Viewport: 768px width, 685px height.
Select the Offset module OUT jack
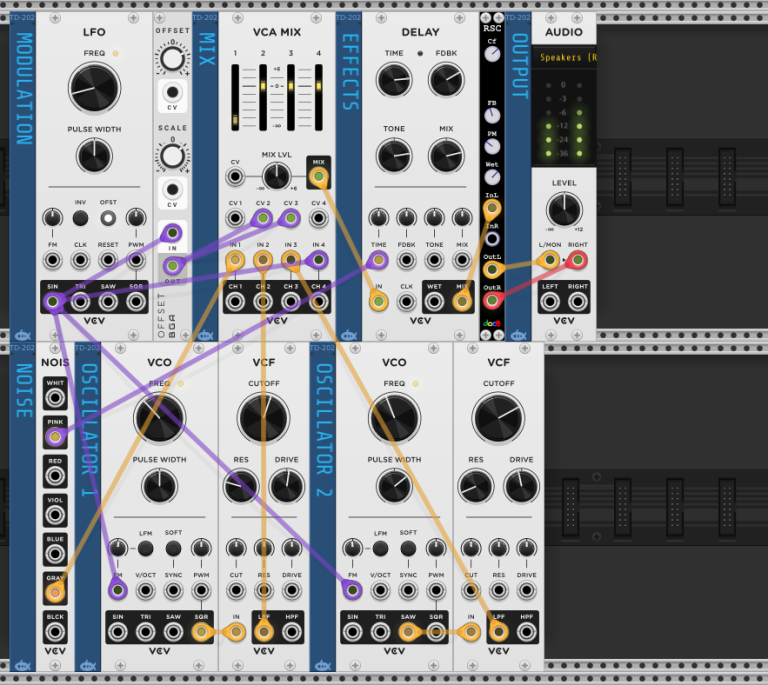(x=172, y=266)
